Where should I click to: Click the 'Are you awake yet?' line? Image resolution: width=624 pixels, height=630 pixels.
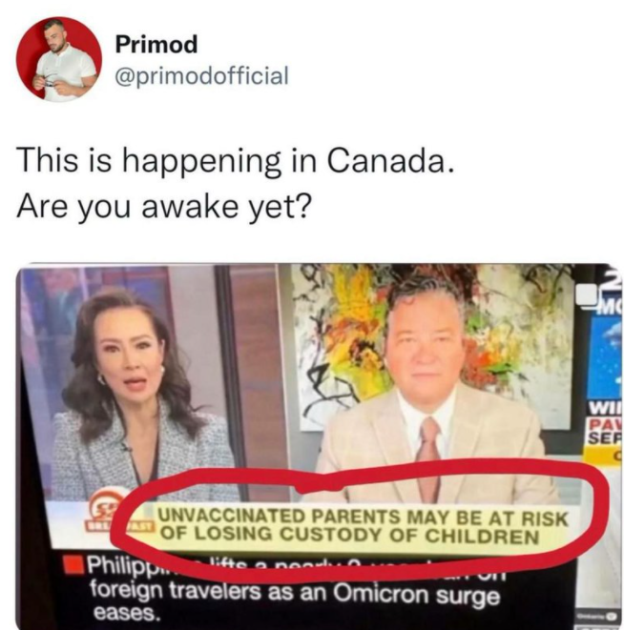pyautogui.click(x=164, y=208)
